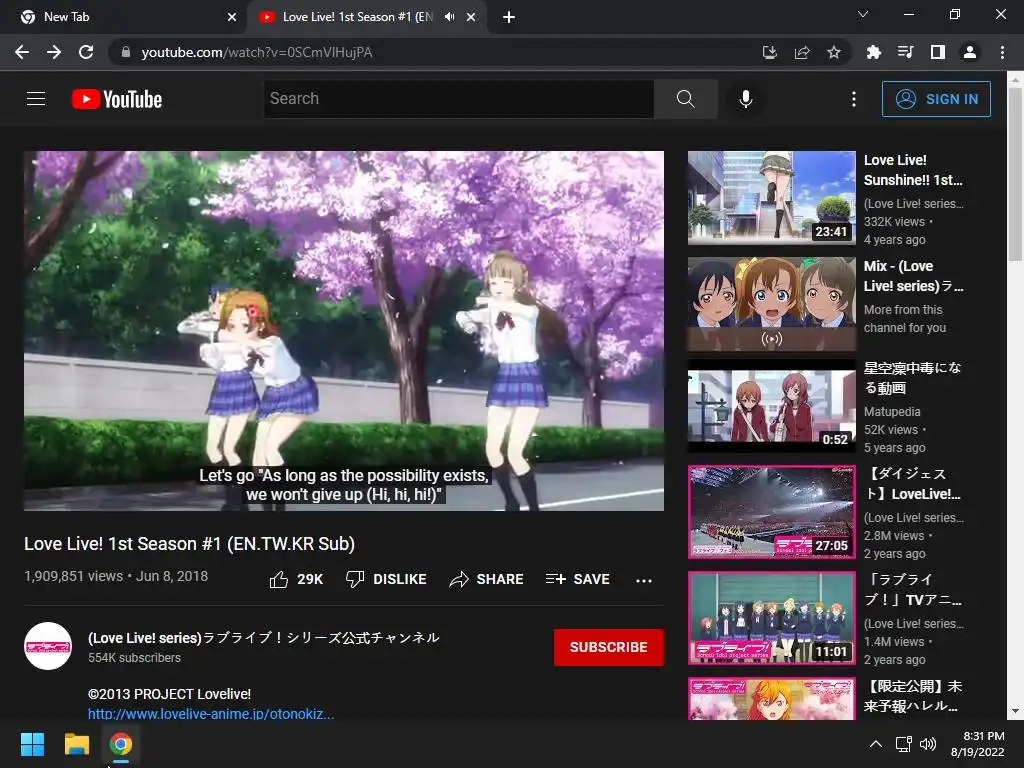Open Chrome three-dot menu
Image resolution: width=1024 pixels, height=768 pixels.
pyautogui.click(x=1002, y=52)
